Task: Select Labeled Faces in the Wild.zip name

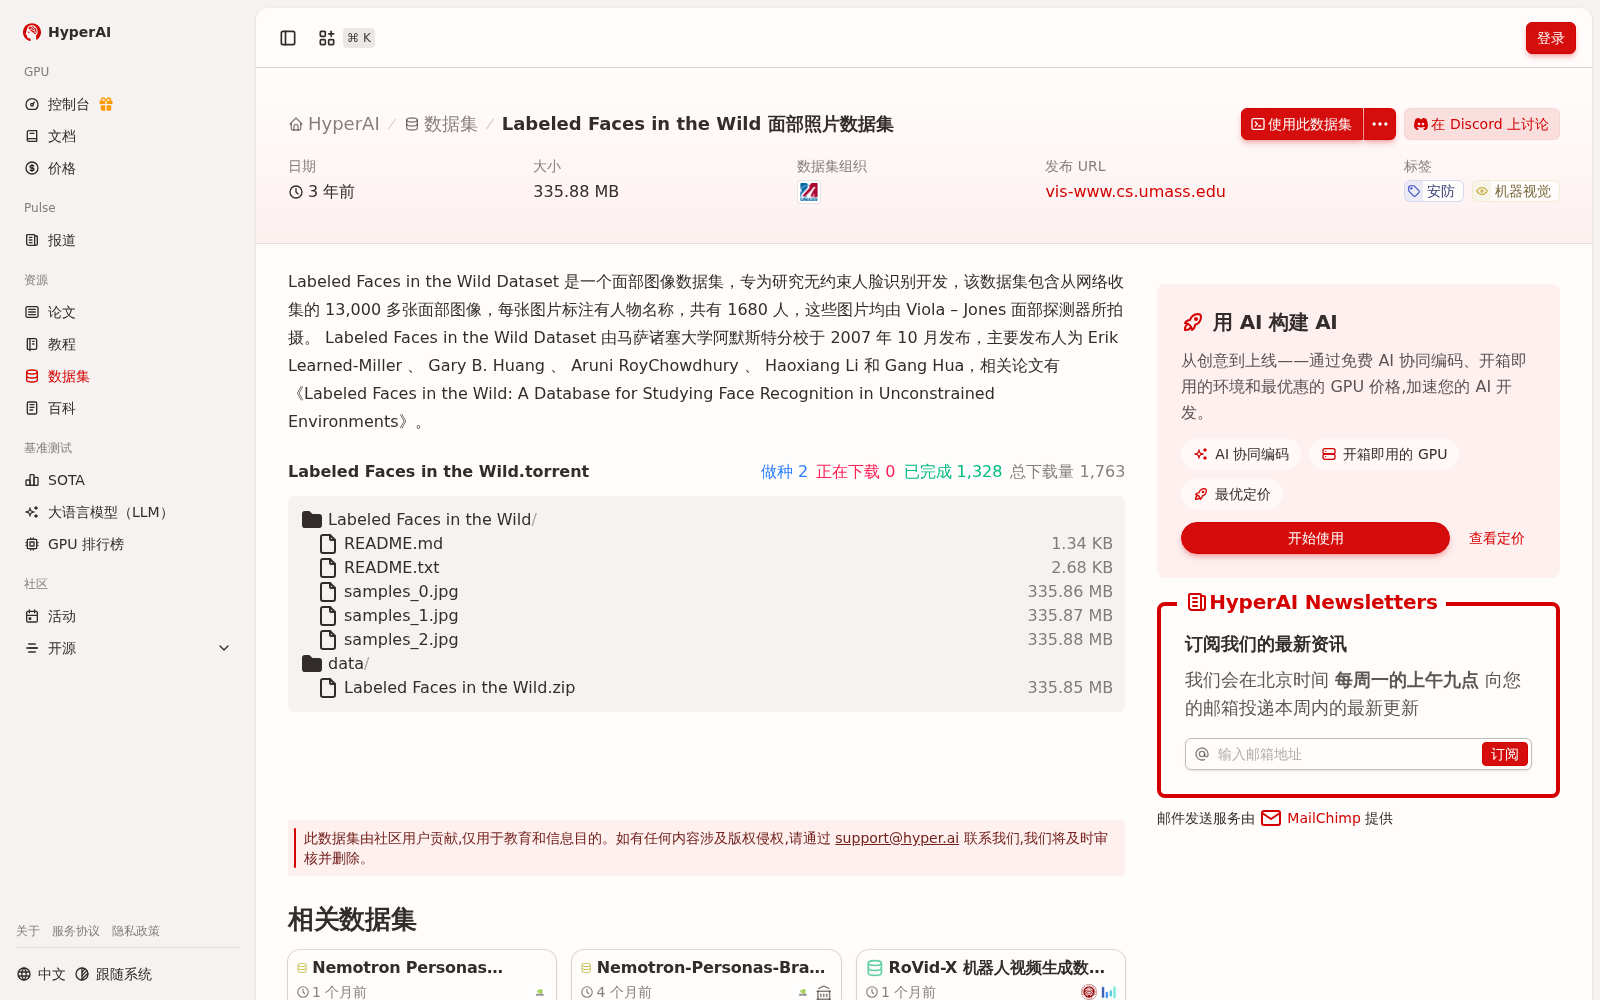Action: [459, 687]
